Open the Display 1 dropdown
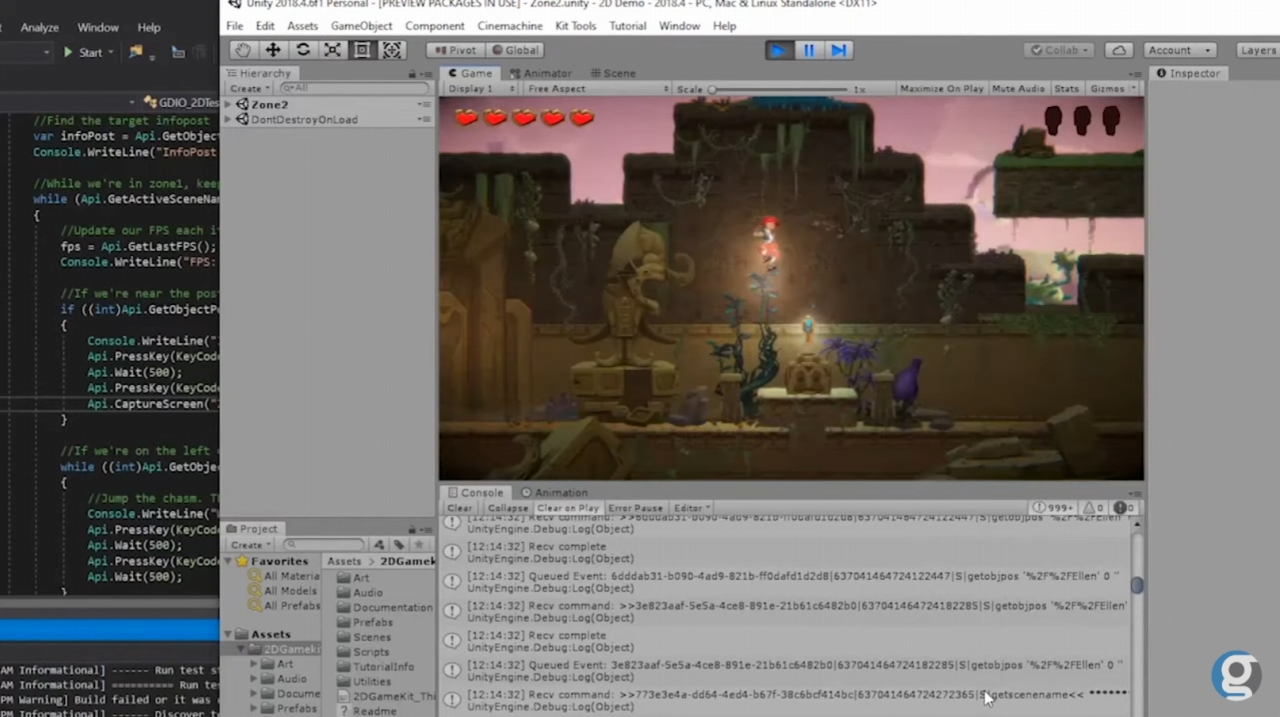The width and height of the screenshot is (1280, 717). [x=480, y=89]
